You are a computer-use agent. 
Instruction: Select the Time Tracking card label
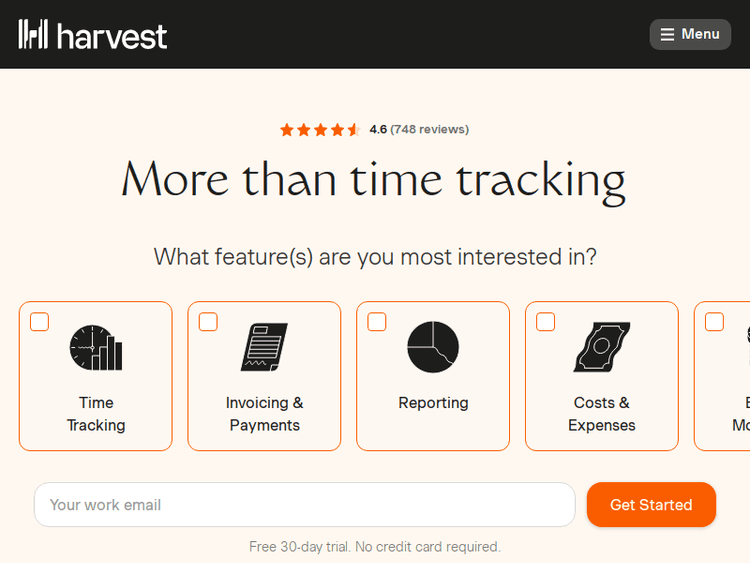96,414
